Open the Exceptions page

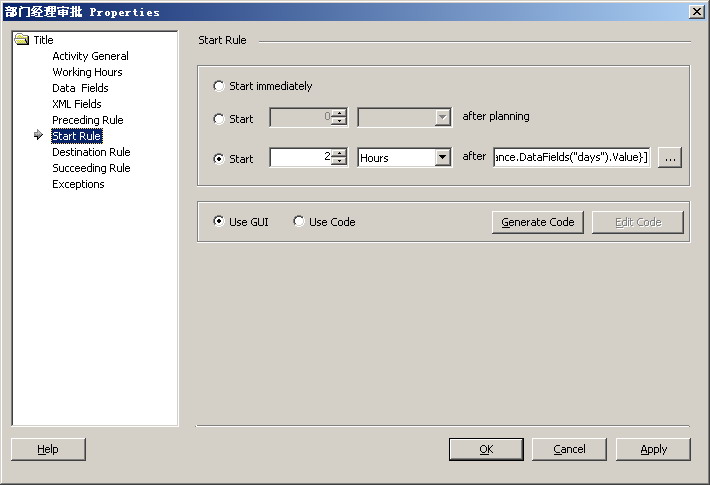coord(78,184)
